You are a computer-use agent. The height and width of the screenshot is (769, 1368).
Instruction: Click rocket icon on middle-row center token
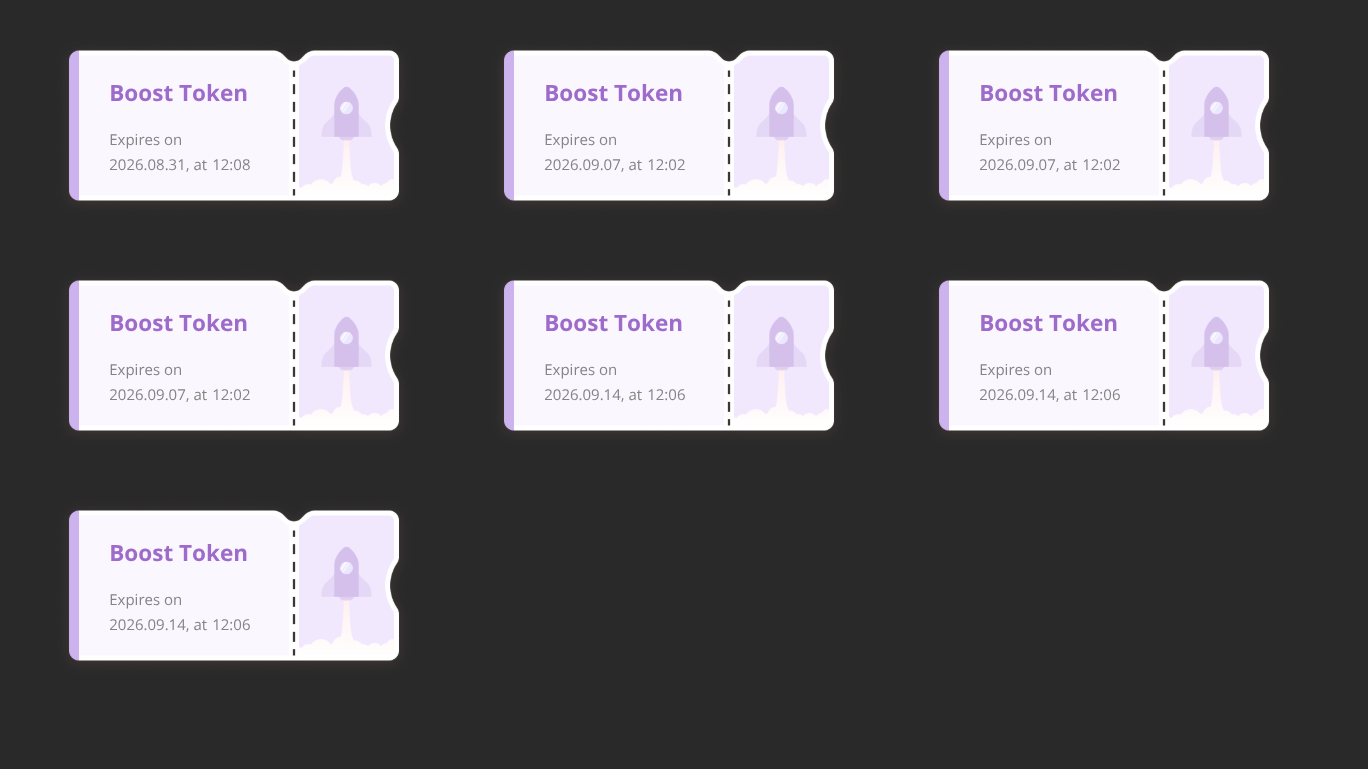point(781,343)
